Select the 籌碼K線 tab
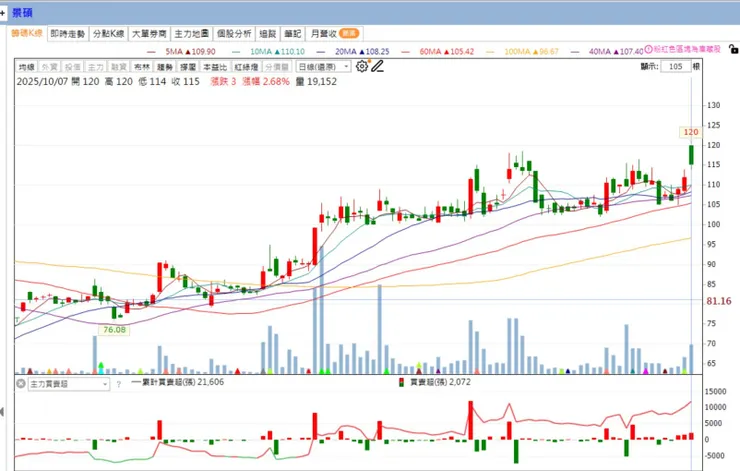 point(27,33)
